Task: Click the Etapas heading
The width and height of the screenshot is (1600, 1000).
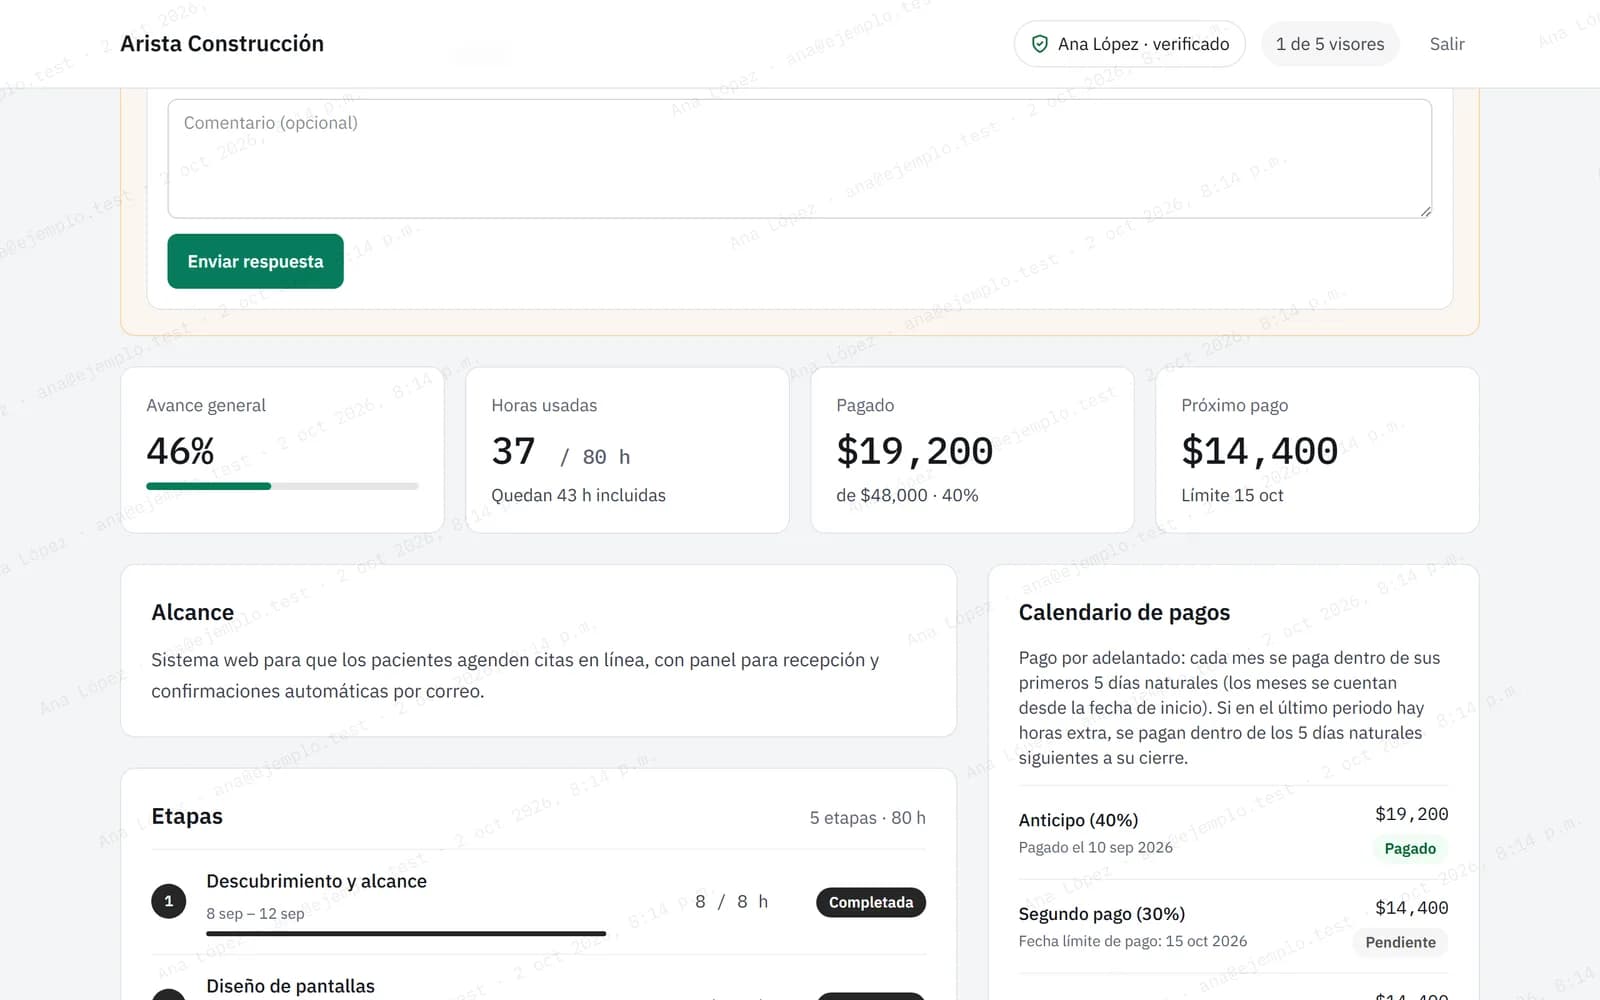Action: click(187, 816)
